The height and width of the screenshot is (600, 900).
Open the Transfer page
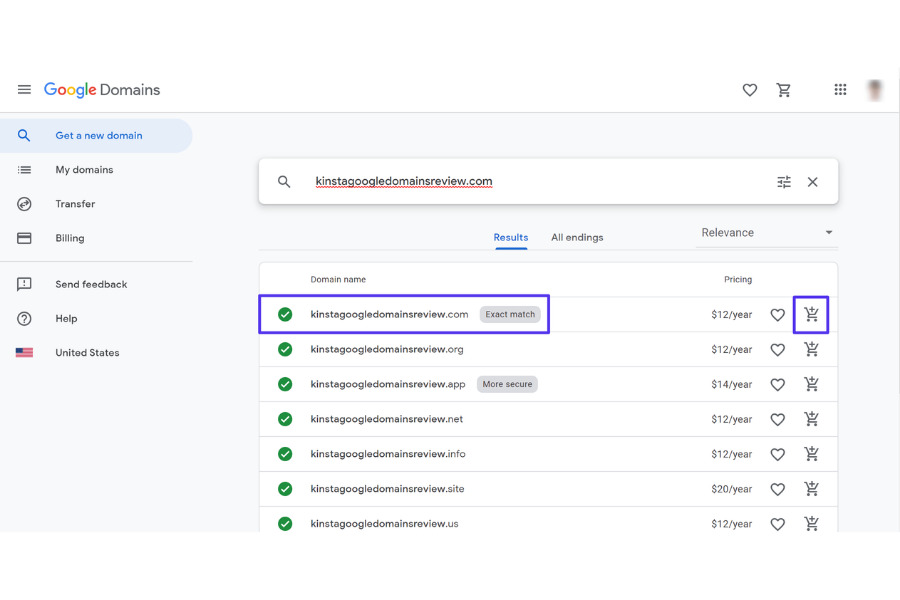click(75, 204)
